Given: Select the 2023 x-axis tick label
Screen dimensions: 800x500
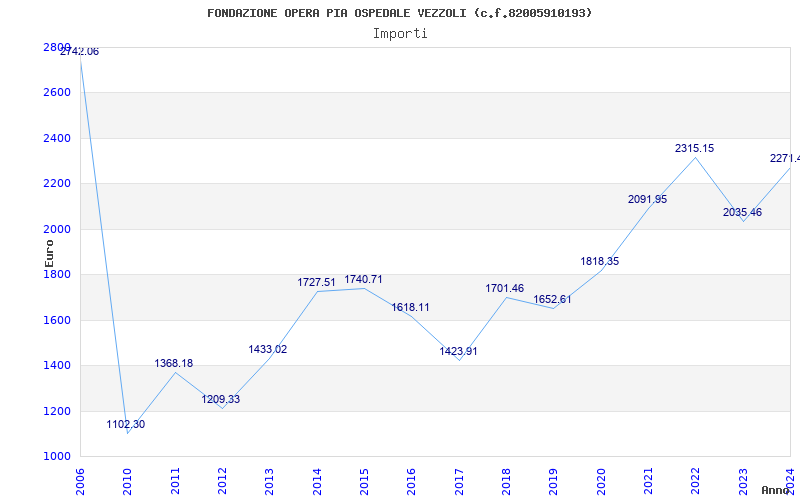Looking at the screenshot, I should pos(743,482).
